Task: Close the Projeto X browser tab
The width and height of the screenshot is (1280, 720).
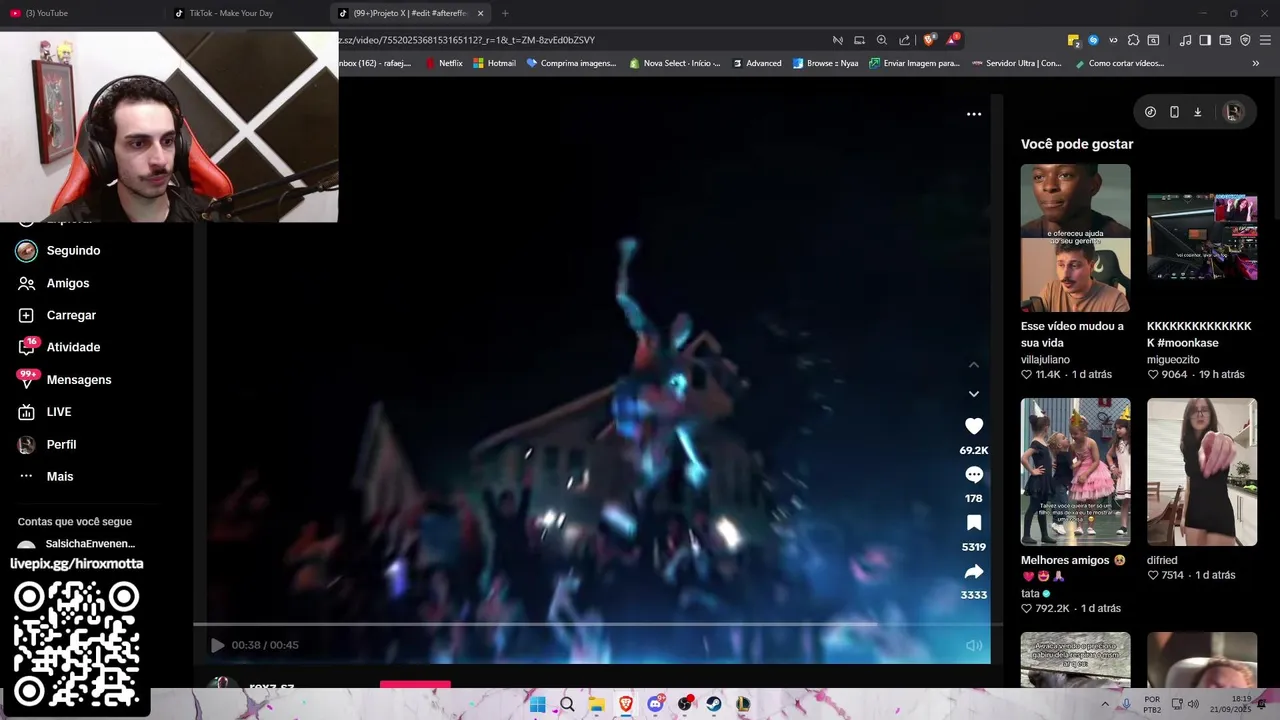Action: (x=480, y=13)
